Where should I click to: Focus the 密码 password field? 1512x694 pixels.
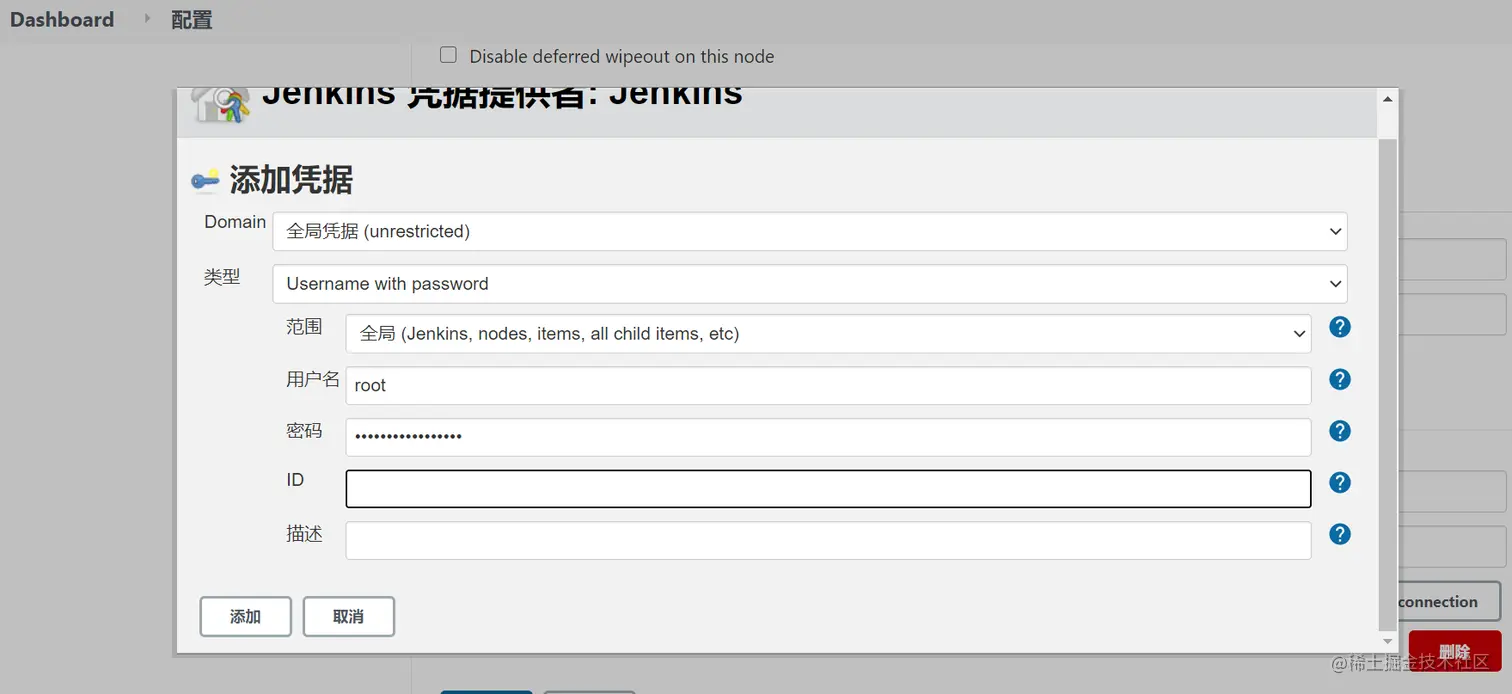click(828, 437)
